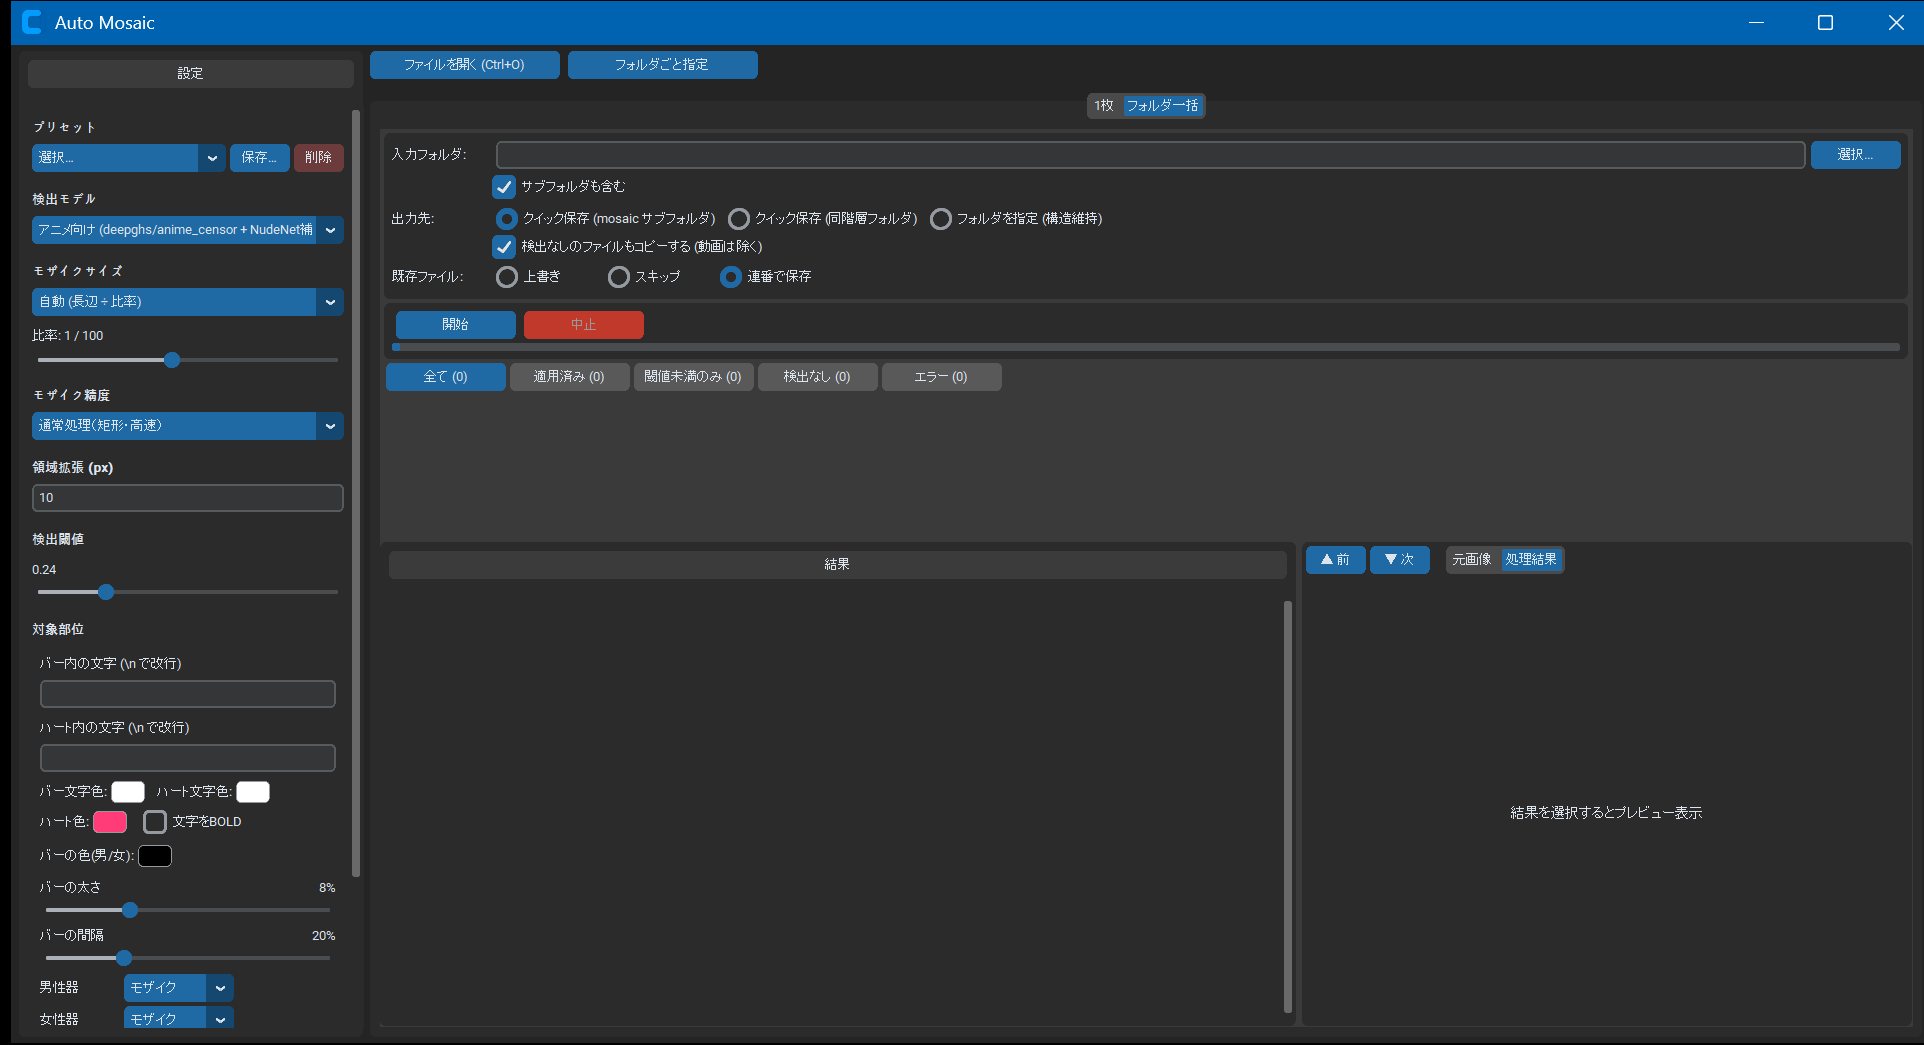
Task: Click the 20% bar spacing value
Action: coord(324,936)
